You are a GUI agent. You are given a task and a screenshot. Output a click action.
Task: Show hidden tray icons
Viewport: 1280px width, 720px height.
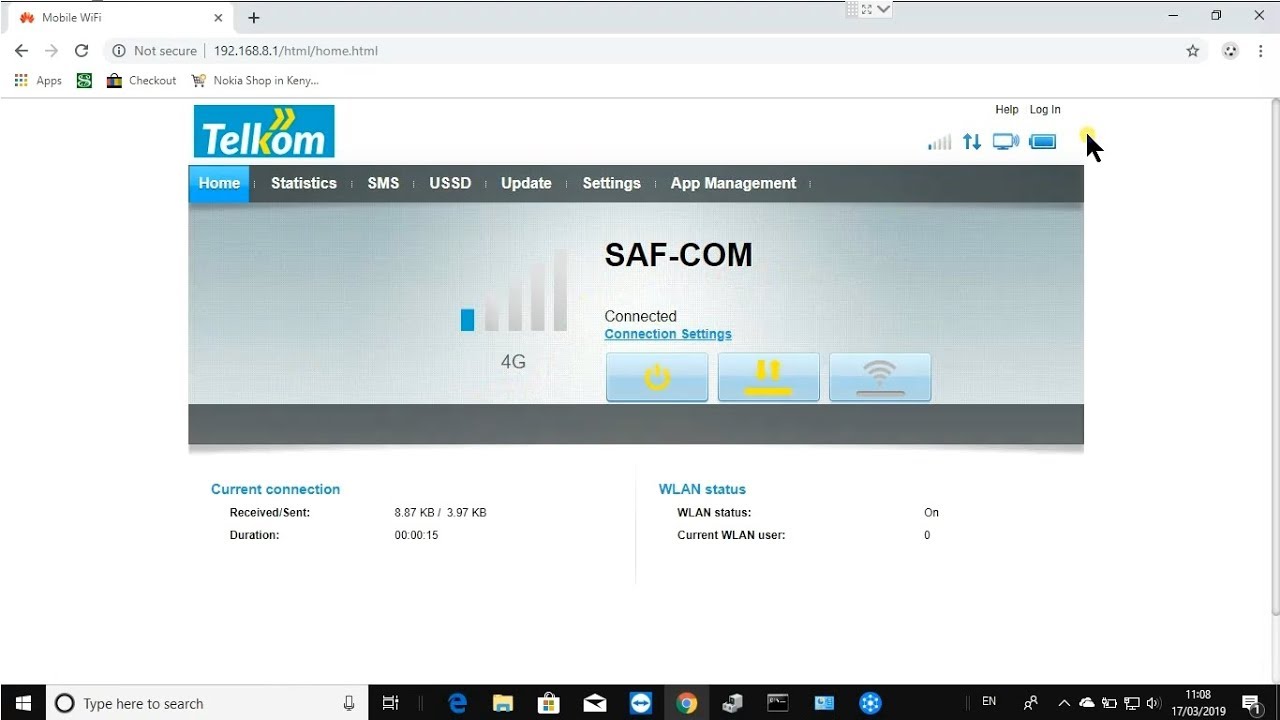1064,703
